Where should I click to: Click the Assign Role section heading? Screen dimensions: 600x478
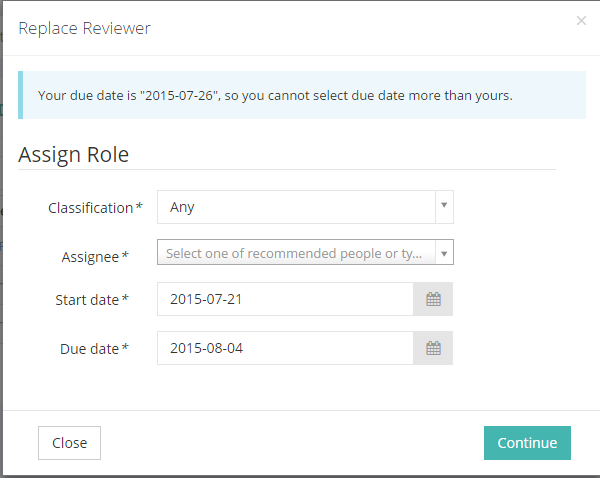pos(73,155)
